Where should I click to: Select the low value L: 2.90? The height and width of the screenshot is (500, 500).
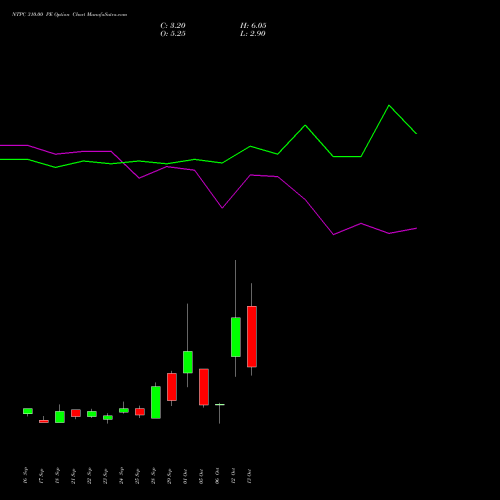253,34
